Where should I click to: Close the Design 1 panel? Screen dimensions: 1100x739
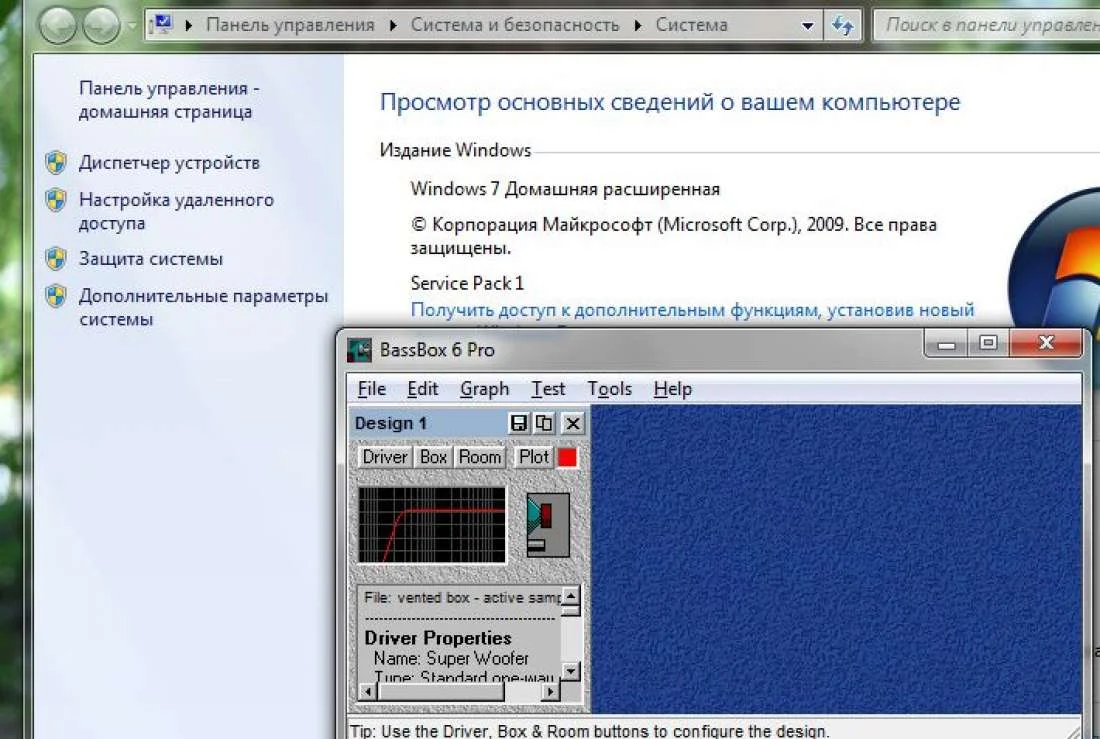(x=572, y=423)
